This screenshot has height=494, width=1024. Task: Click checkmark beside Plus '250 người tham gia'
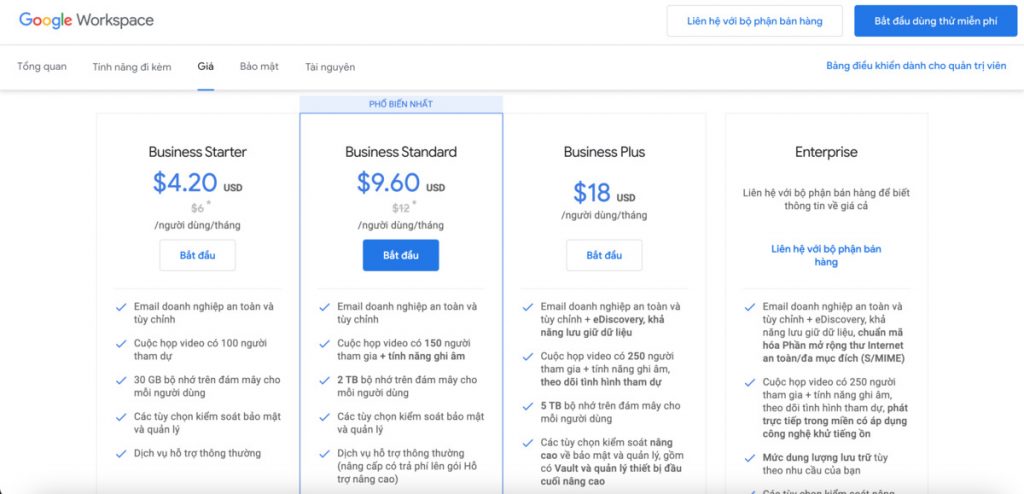click(528, 357)
